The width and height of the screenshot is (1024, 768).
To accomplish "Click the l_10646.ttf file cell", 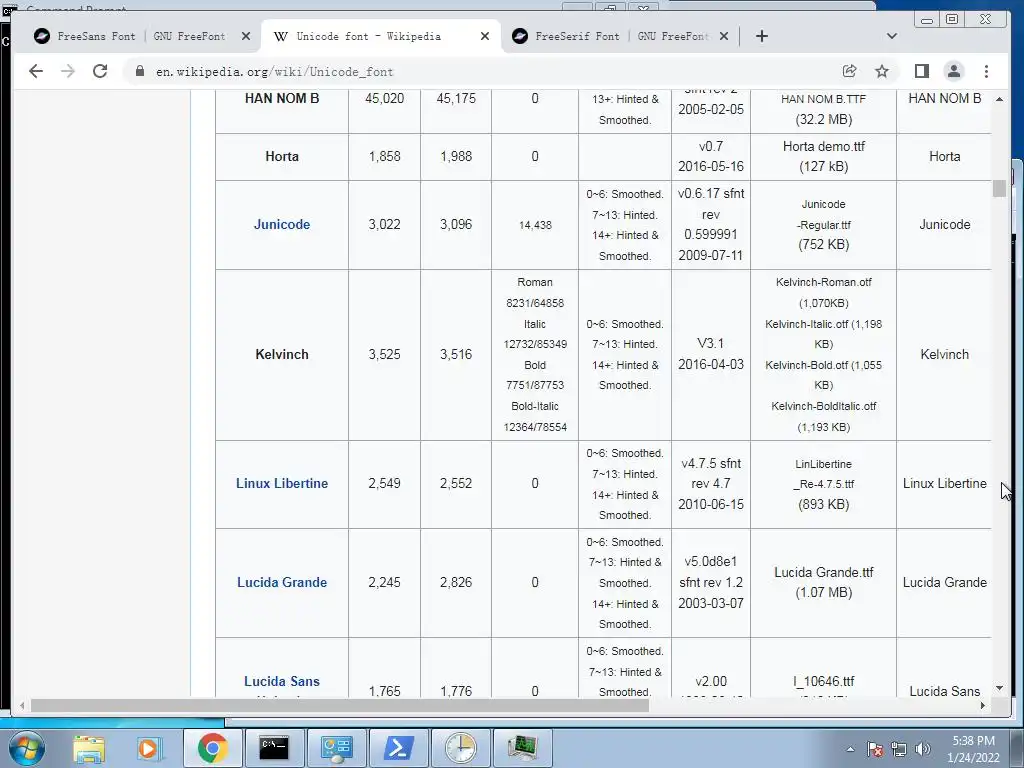I will point(824,667).
